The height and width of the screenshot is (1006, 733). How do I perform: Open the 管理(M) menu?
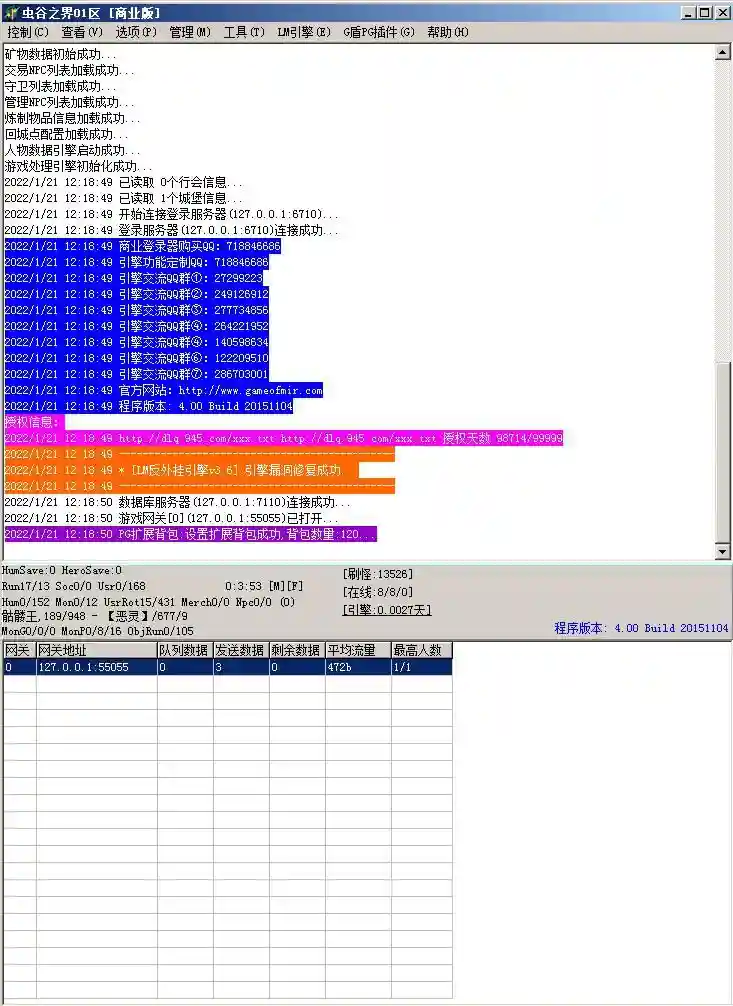coord(190,31)
